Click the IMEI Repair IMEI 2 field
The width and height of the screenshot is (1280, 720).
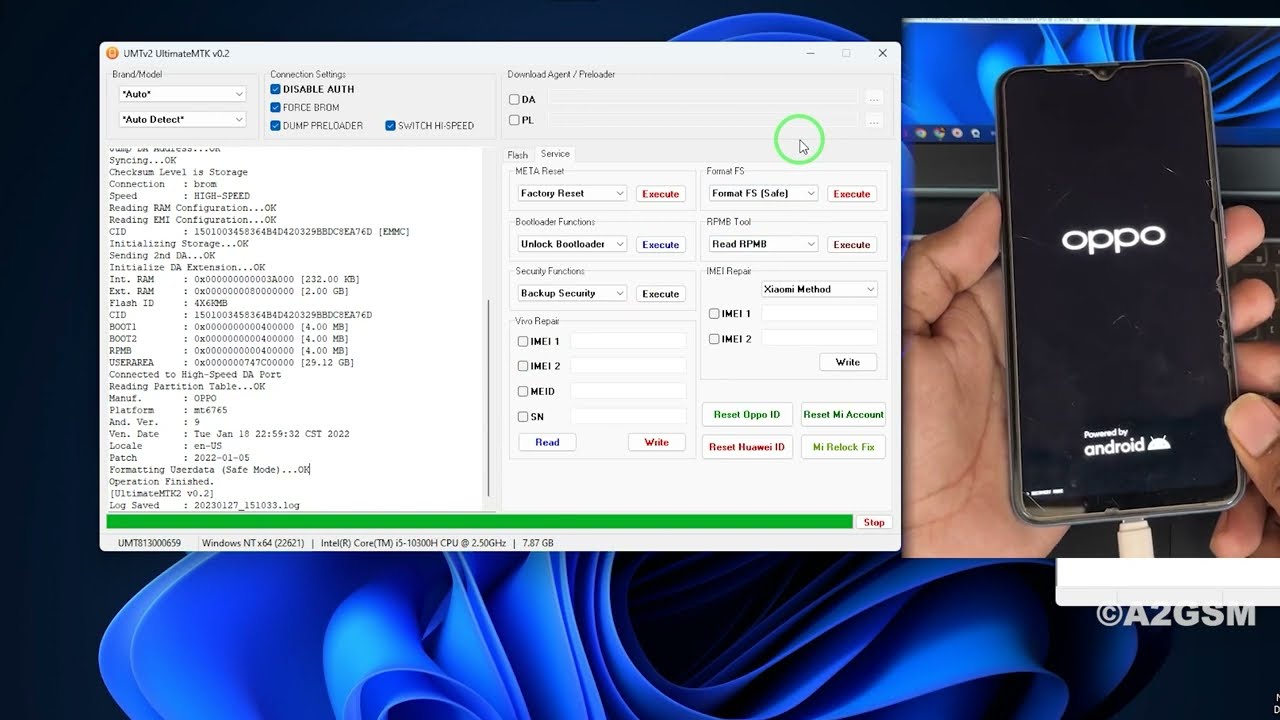pos(819,339)
